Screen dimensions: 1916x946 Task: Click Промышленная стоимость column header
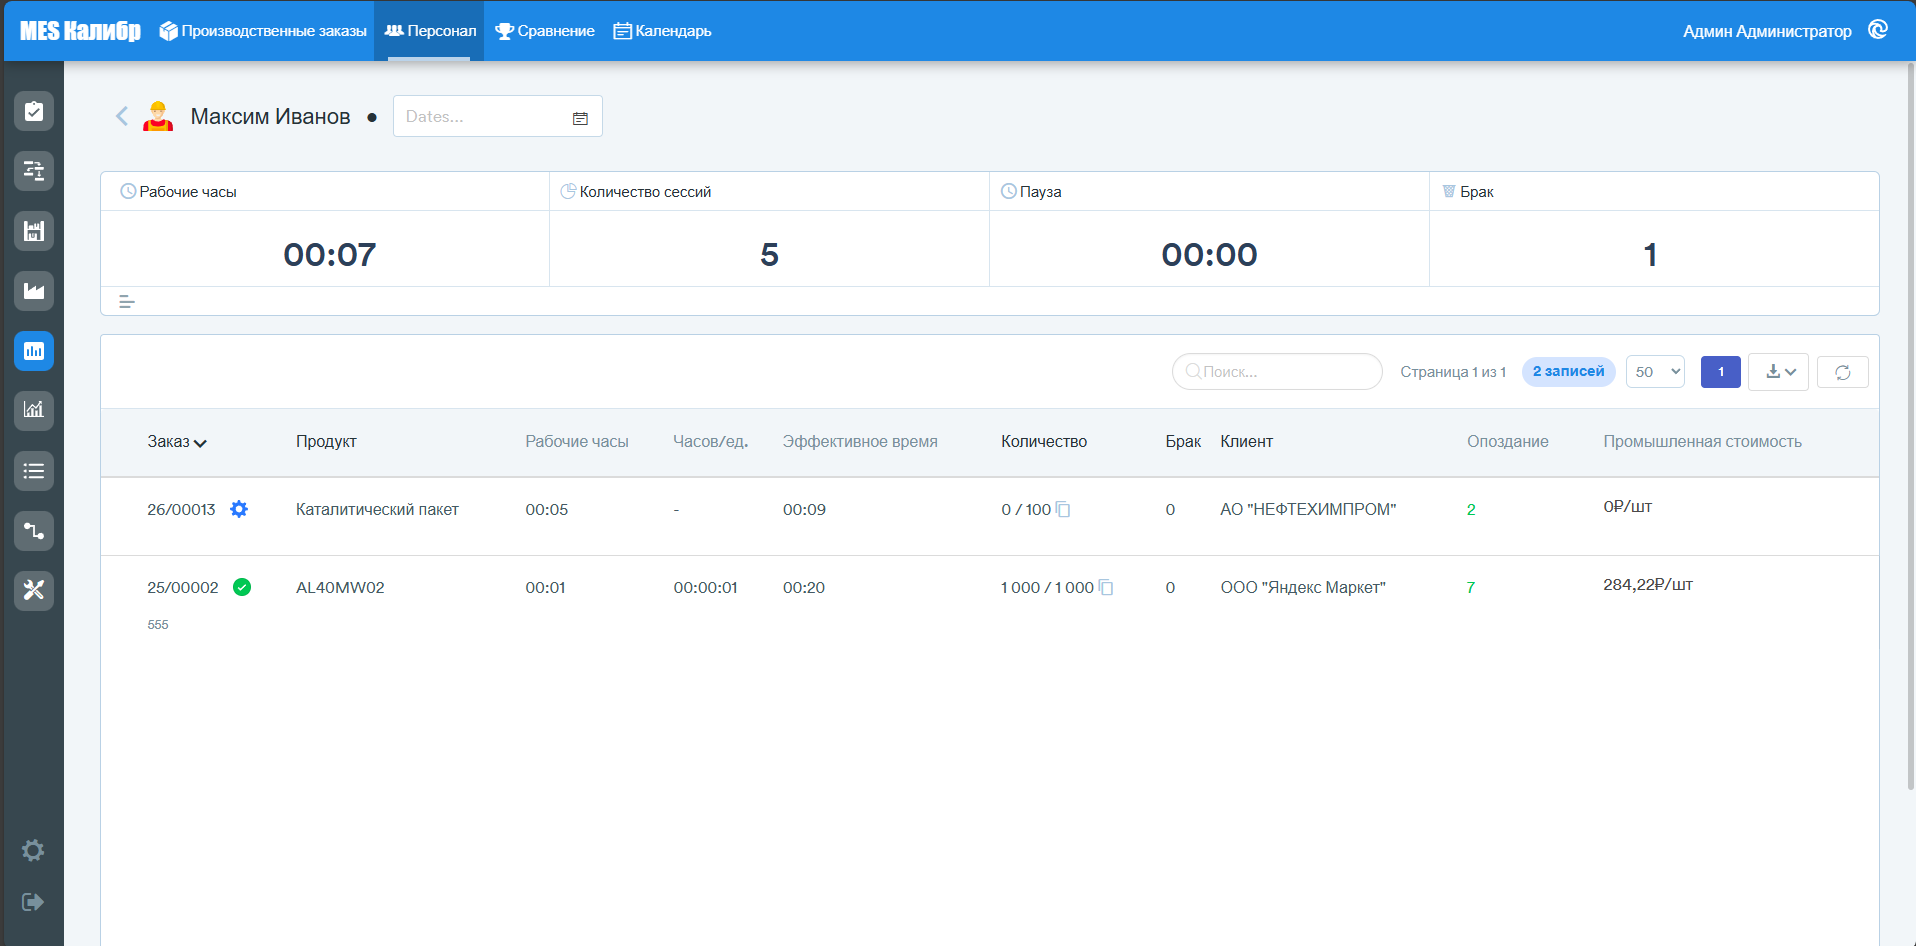pyautogui.click(x=1702, y=442)
